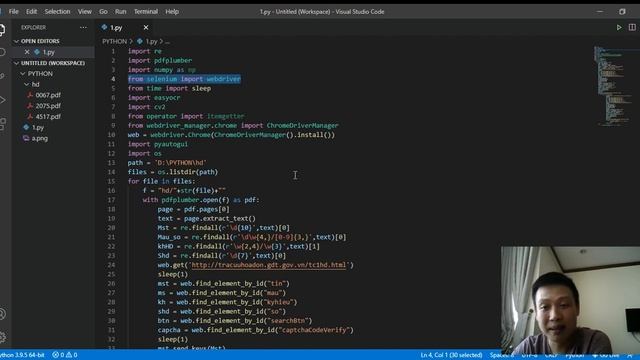Open 2075.pdf in the explorer
This screenshot has width=640, height=360.
48,106
